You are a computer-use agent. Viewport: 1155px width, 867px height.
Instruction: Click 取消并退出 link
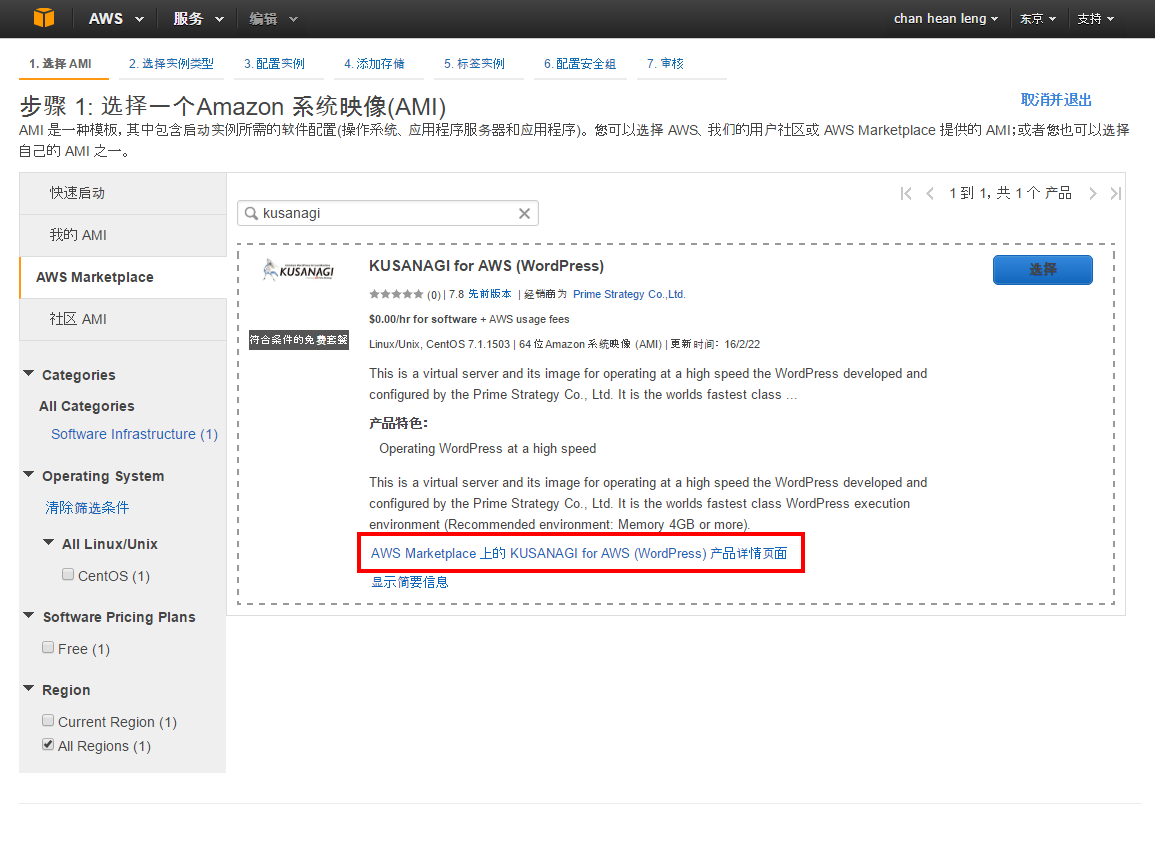tap(1056, 100)
